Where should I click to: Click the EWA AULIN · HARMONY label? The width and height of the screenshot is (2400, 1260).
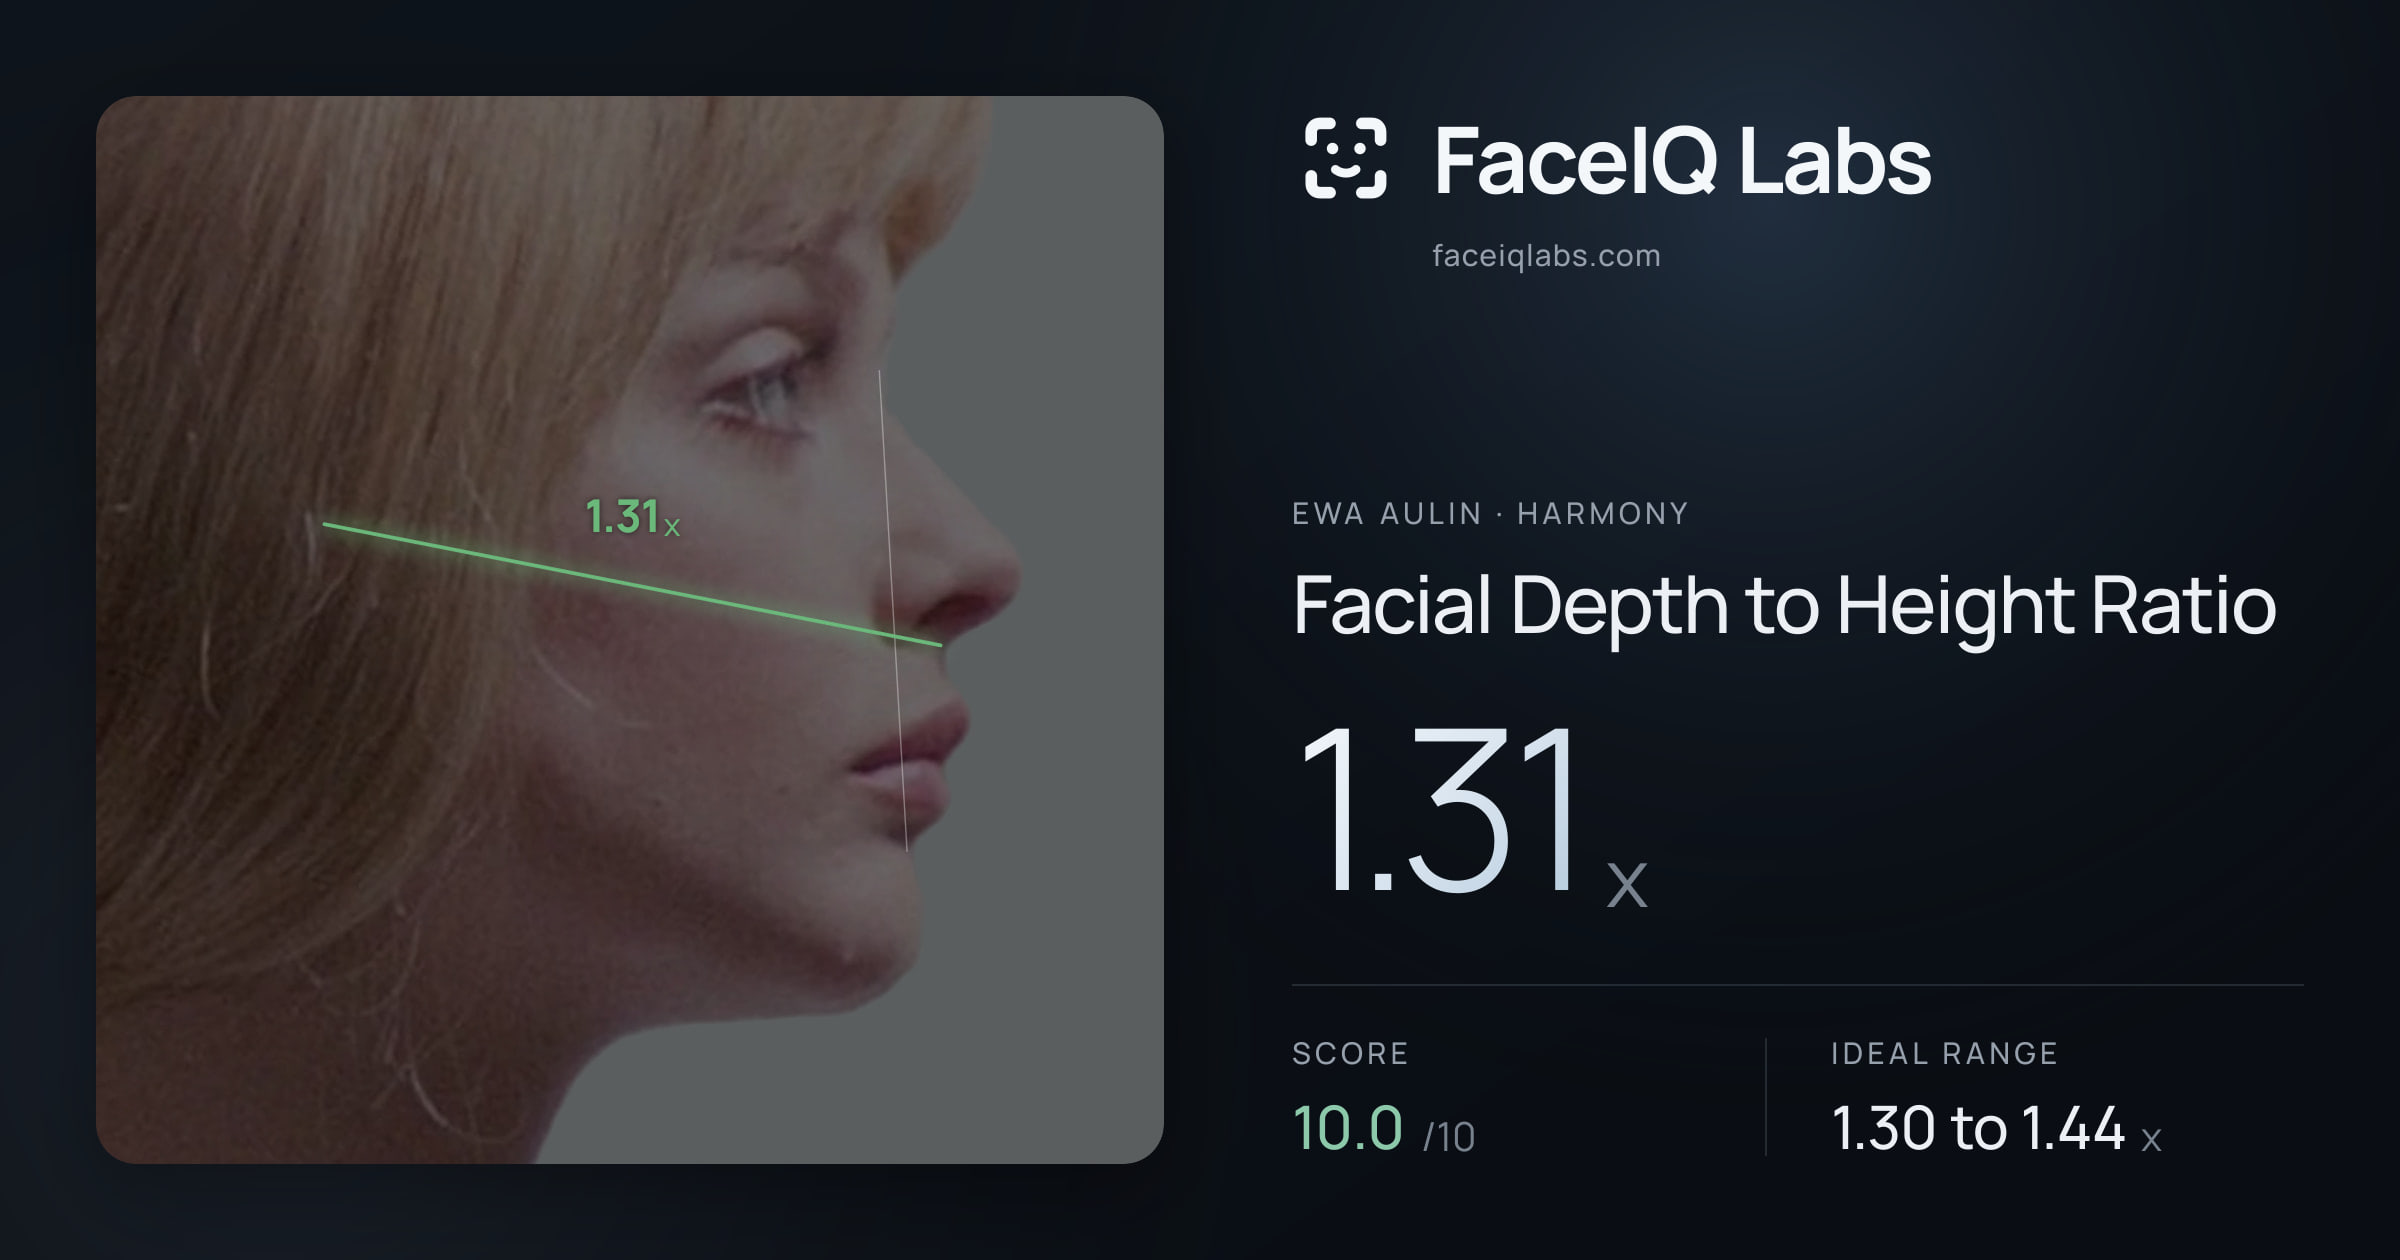click(x=1490, y=514)
